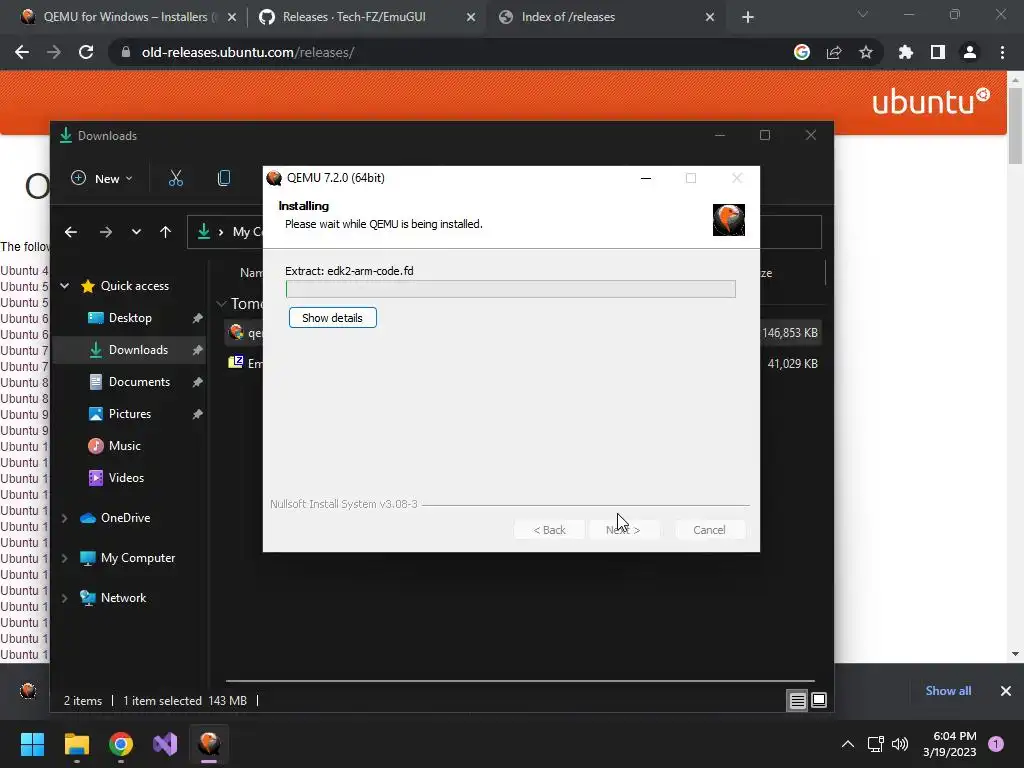
Task: Open Documents in Quick access
Action: [x=139, y=382]
